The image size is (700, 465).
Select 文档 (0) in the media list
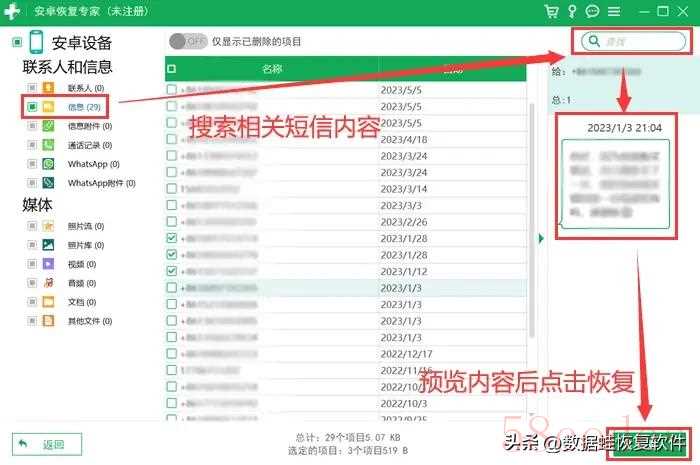point(81,302)
